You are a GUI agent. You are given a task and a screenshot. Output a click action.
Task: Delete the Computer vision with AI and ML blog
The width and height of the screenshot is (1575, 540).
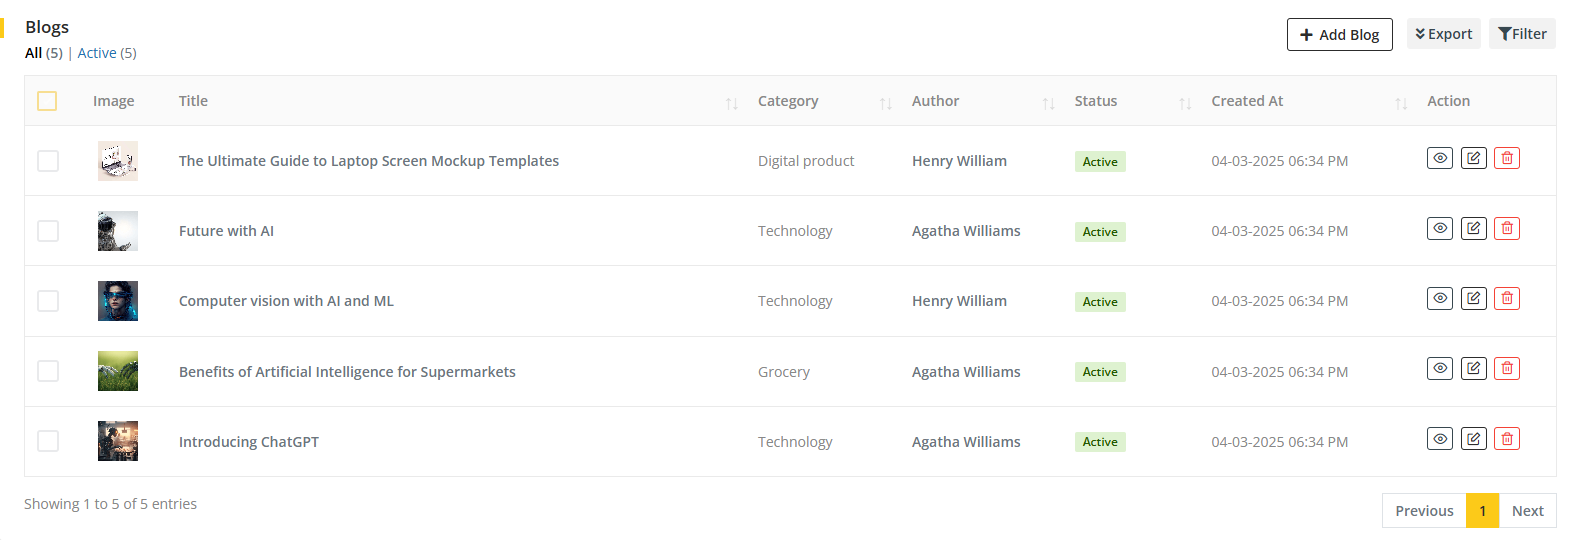tap(1506, 298)
